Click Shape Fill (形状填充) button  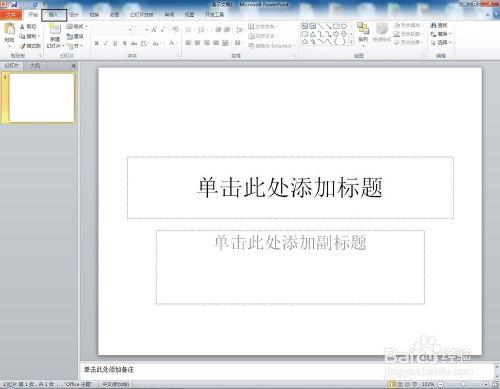point(408,25)
